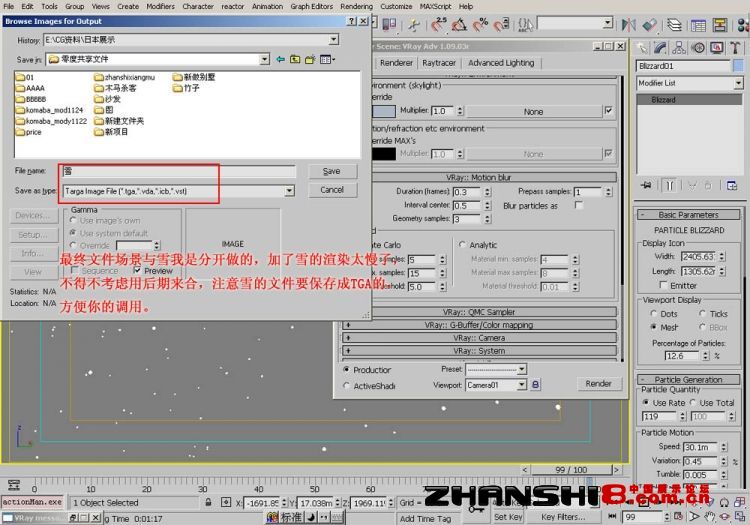Click the Blizzard01 object color swatch

click(739, 66)
